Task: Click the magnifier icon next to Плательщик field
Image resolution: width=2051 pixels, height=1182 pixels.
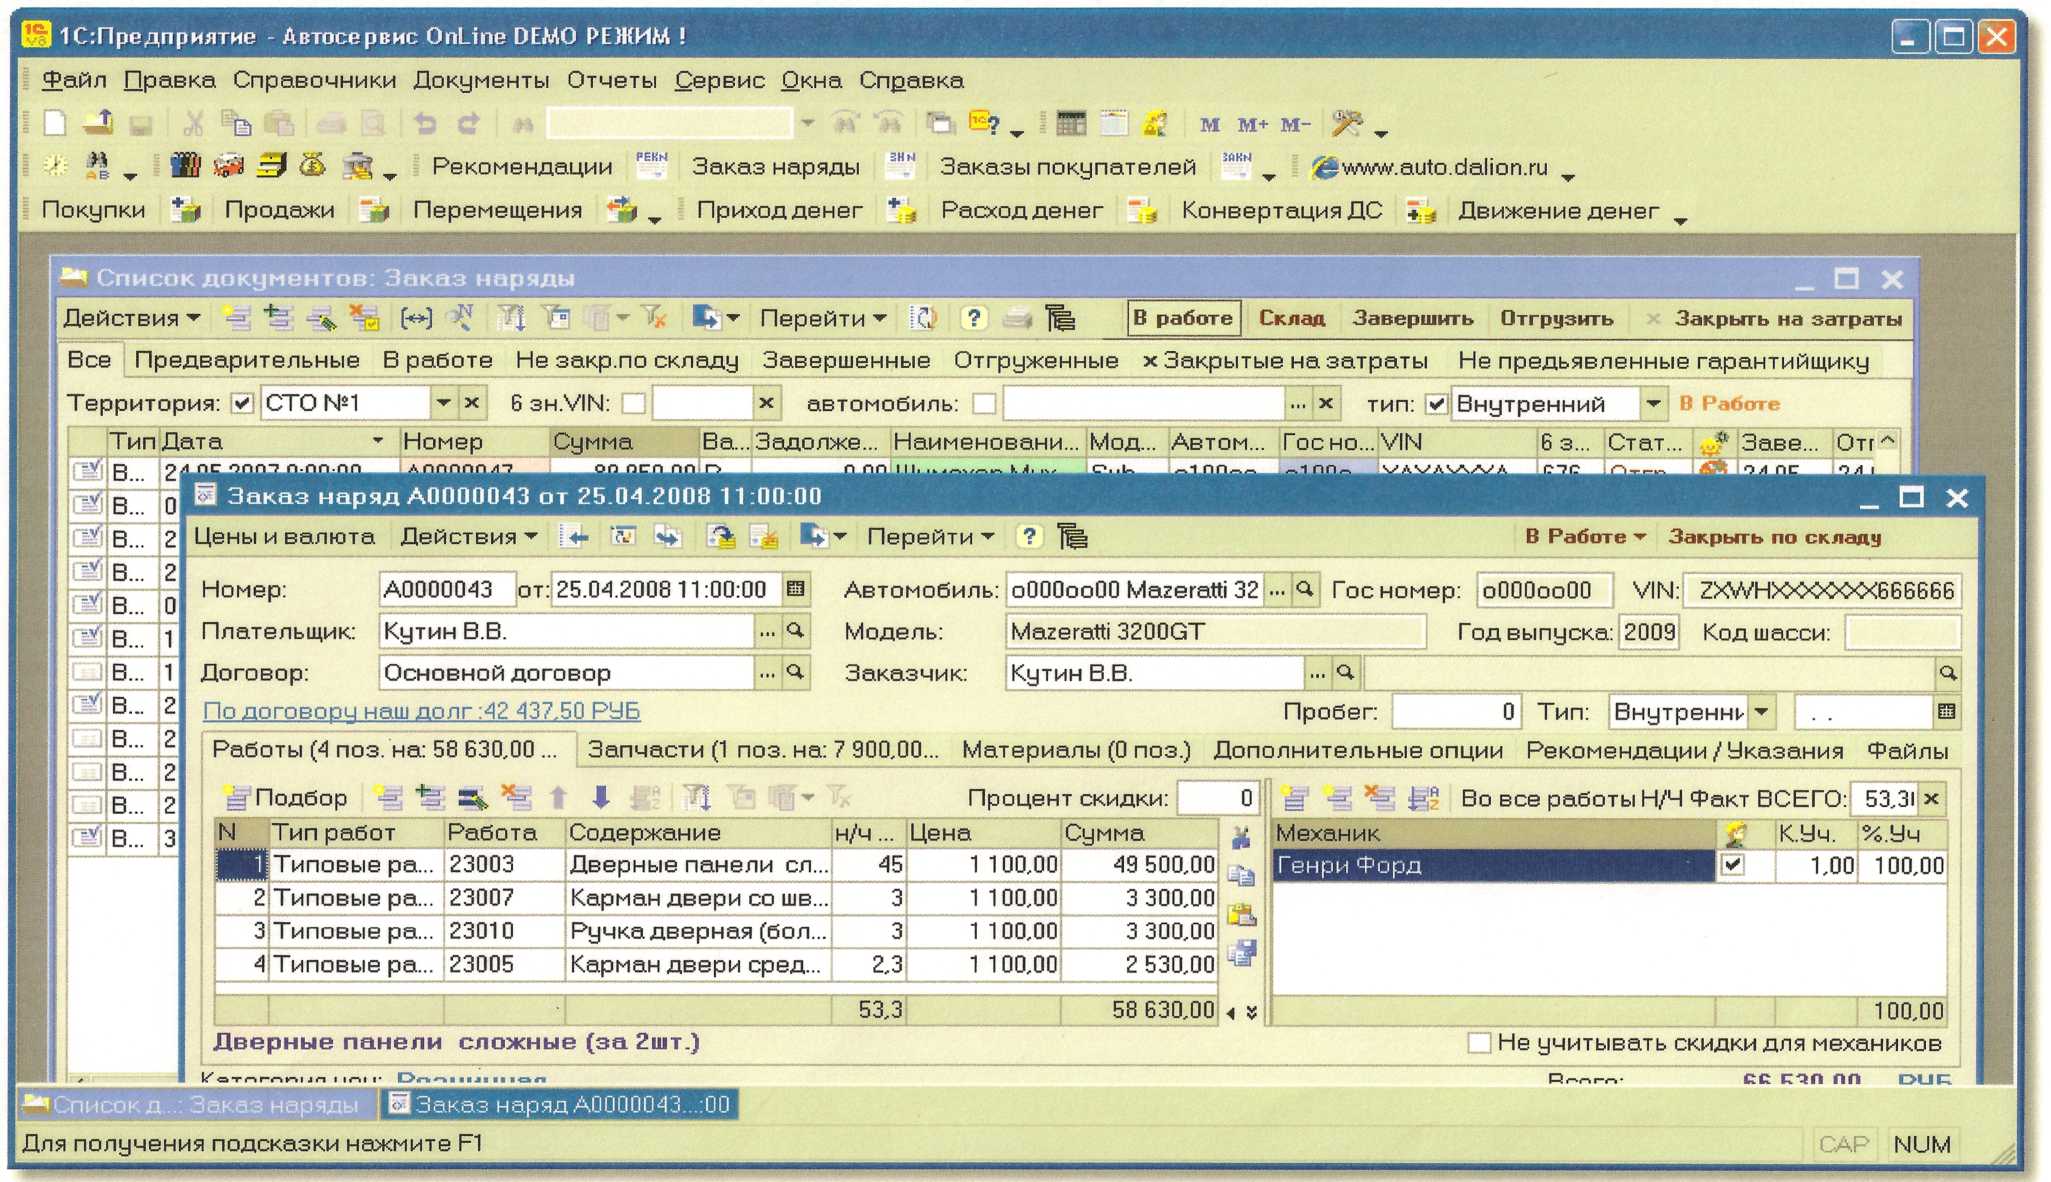Action: [796, 631]
